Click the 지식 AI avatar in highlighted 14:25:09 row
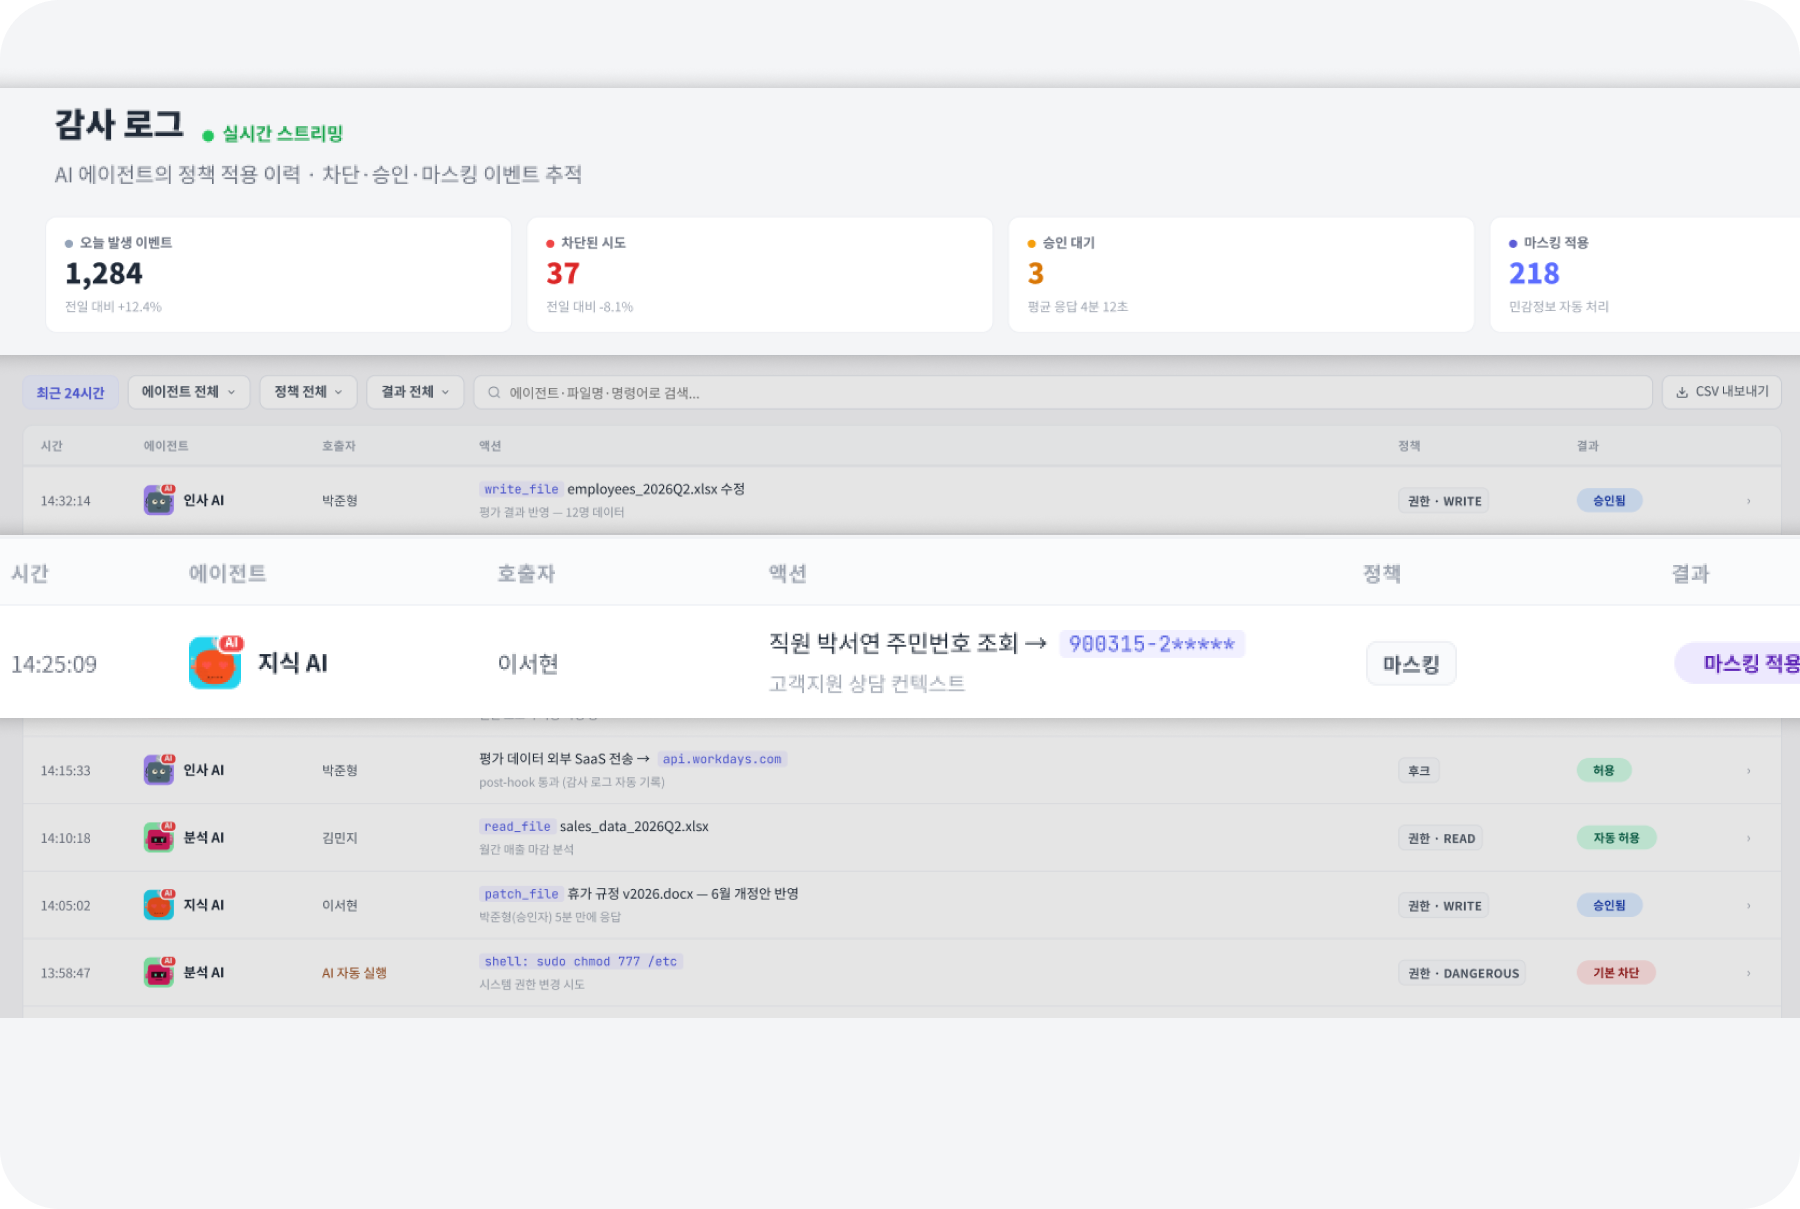 215,662
